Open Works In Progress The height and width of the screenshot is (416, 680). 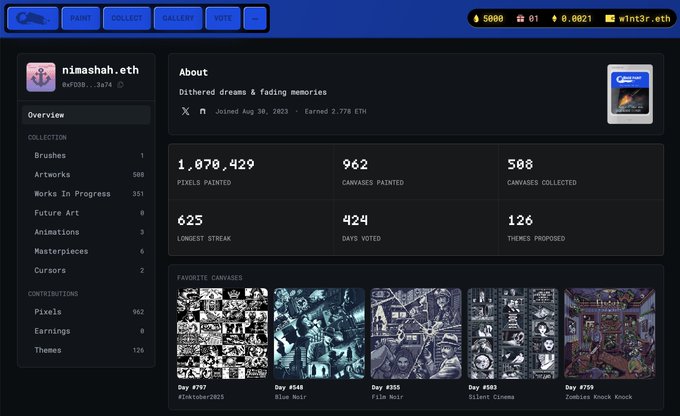[86, 193]
